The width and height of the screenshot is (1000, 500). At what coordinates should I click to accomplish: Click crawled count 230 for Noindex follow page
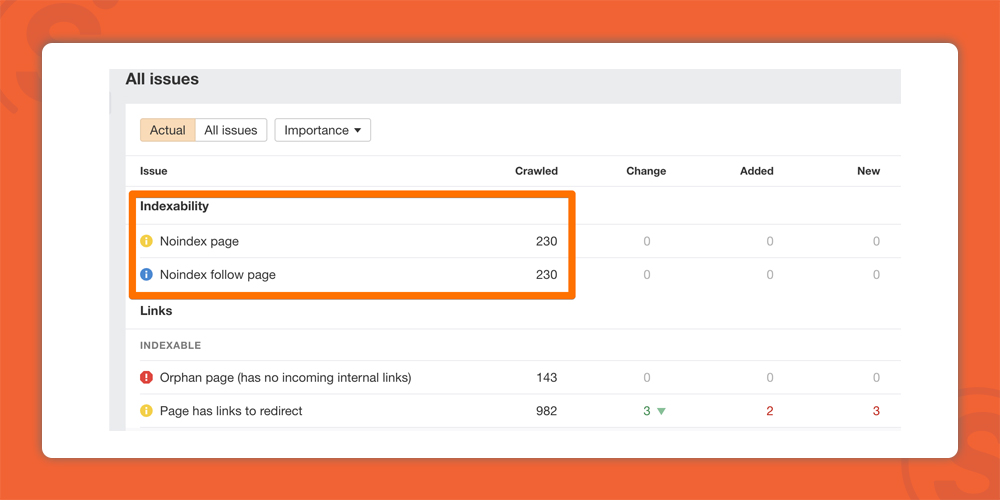click(547, 275)
